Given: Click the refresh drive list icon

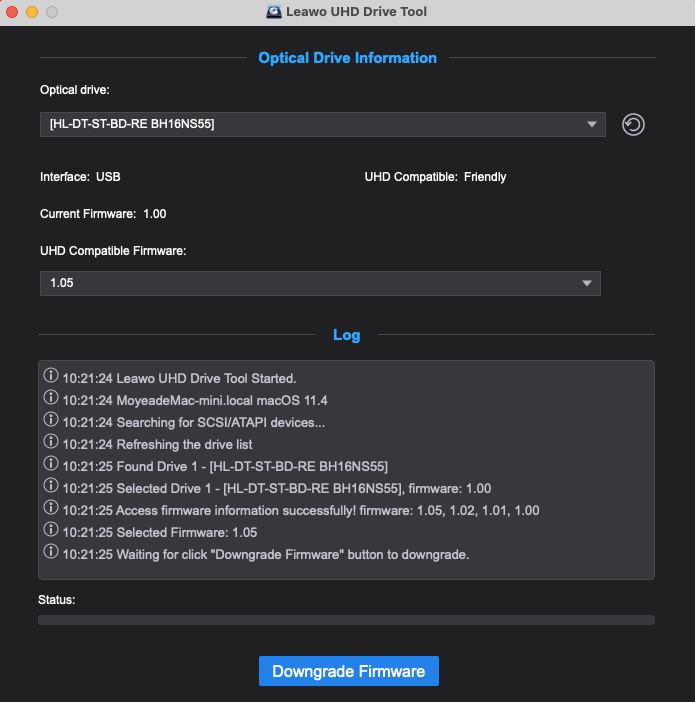Looking at the screenshot, I should [632, 124].
